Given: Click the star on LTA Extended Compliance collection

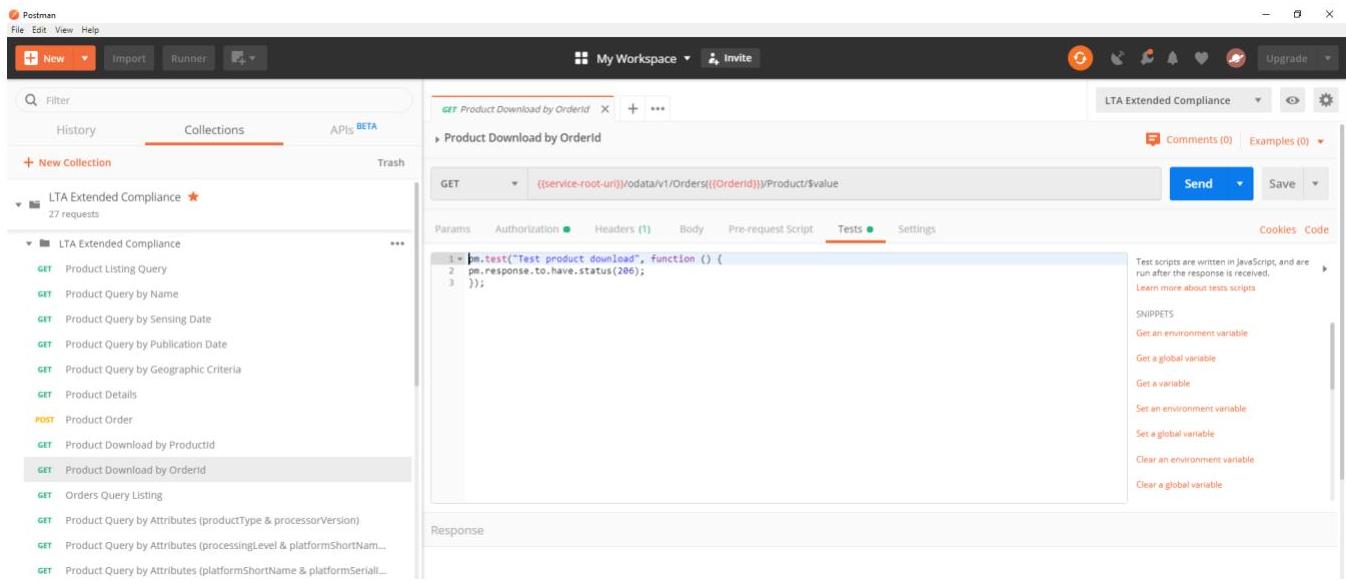Looking at the screenshot, I should pos(194,197).
